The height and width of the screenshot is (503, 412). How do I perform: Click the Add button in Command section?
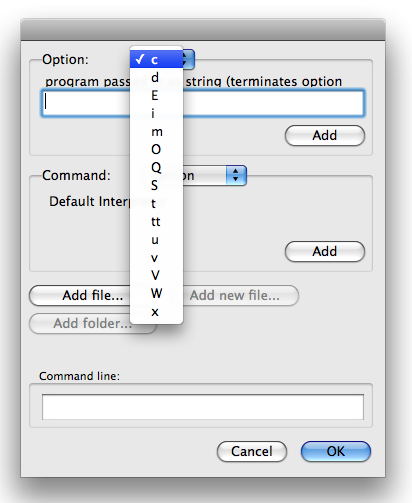325,251
